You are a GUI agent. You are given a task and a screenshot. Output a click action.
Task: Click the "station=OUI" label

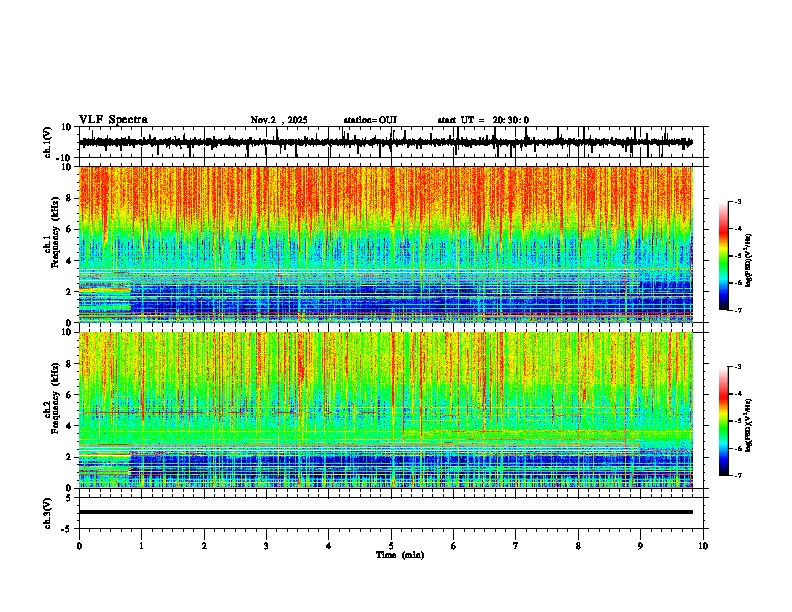pyautogui.click(x=370, y=120)
